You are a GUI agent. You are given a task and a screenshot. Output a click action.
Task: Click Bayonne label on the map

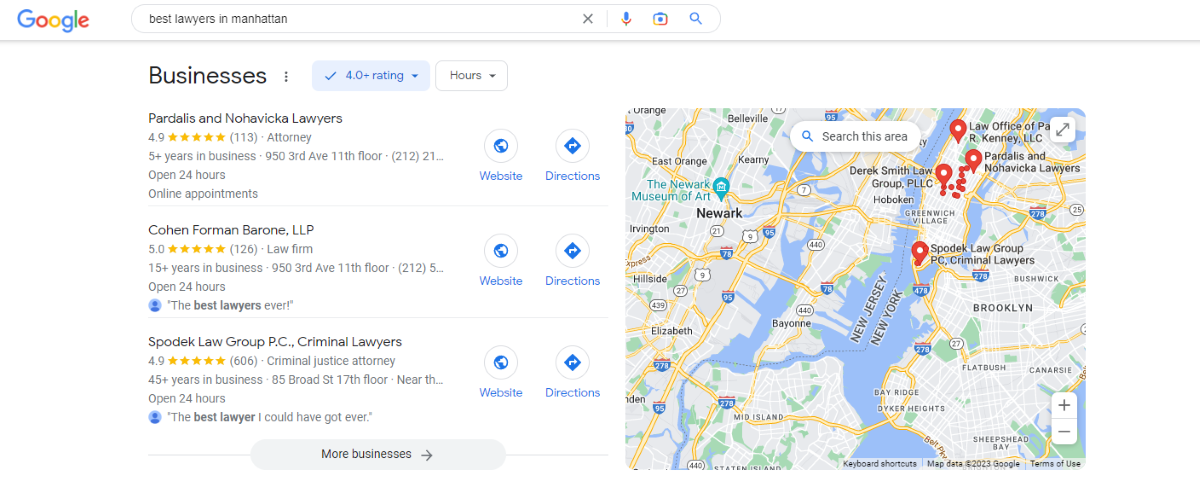(792, 324)
